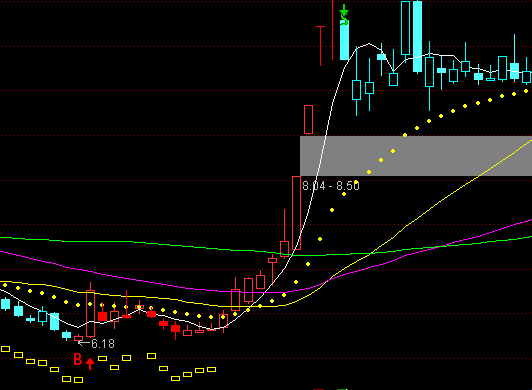Click the solid cyan candle under the S marker
The width and height of the screenshot is (532, 390).
point(344,40)
